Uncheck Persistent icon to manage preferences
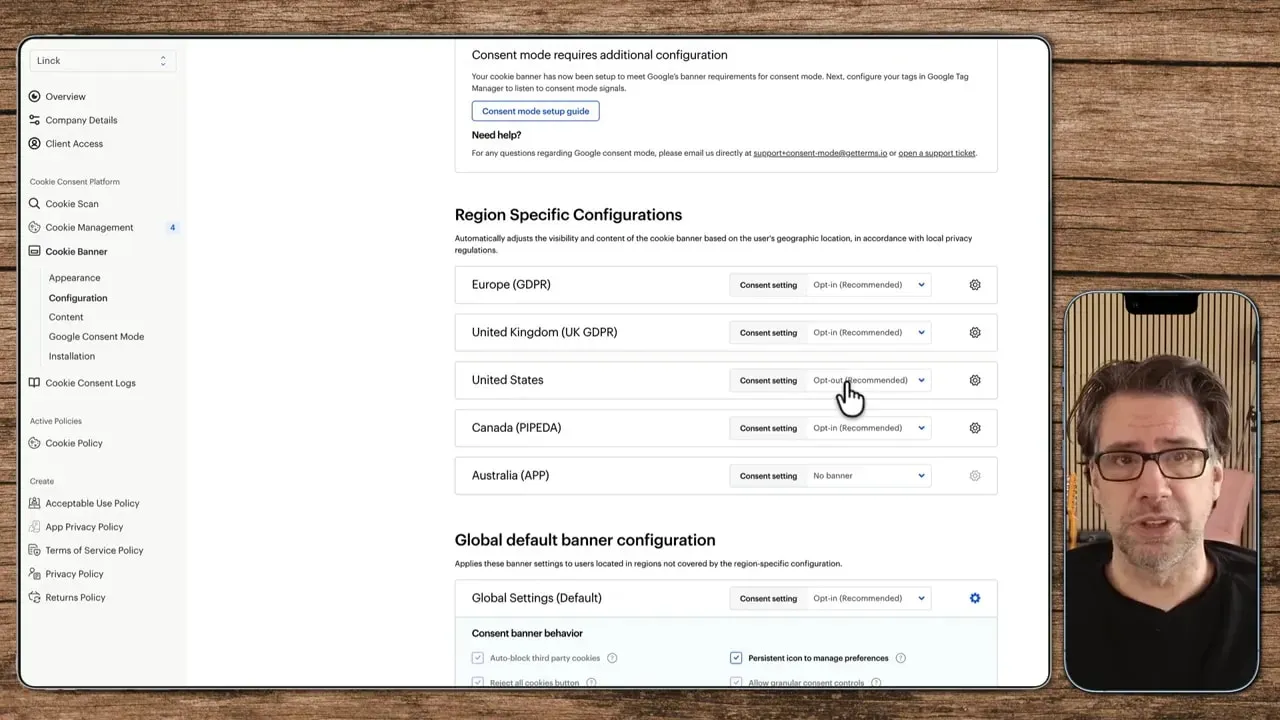This screenshot has height=720, width=1280. coord(736,658)
